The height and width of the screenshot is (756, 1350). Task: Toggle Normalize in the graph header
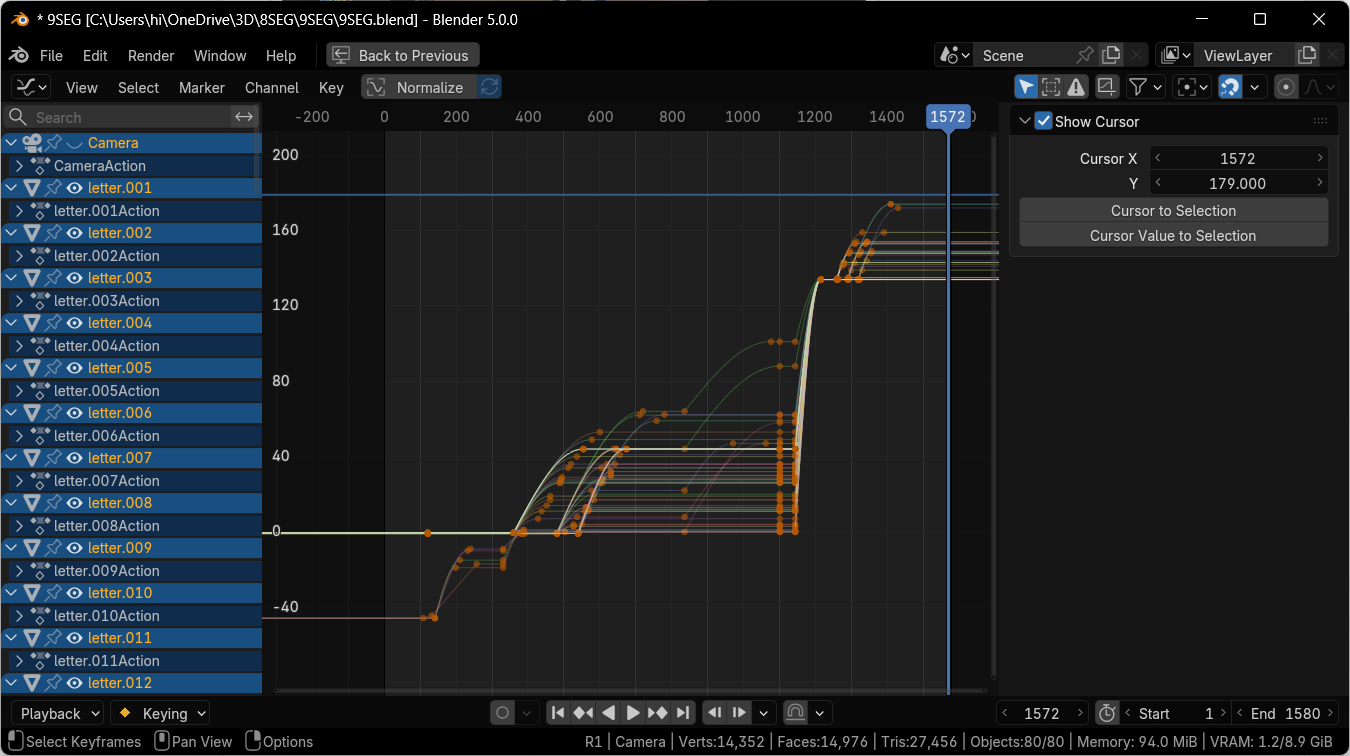419,87
